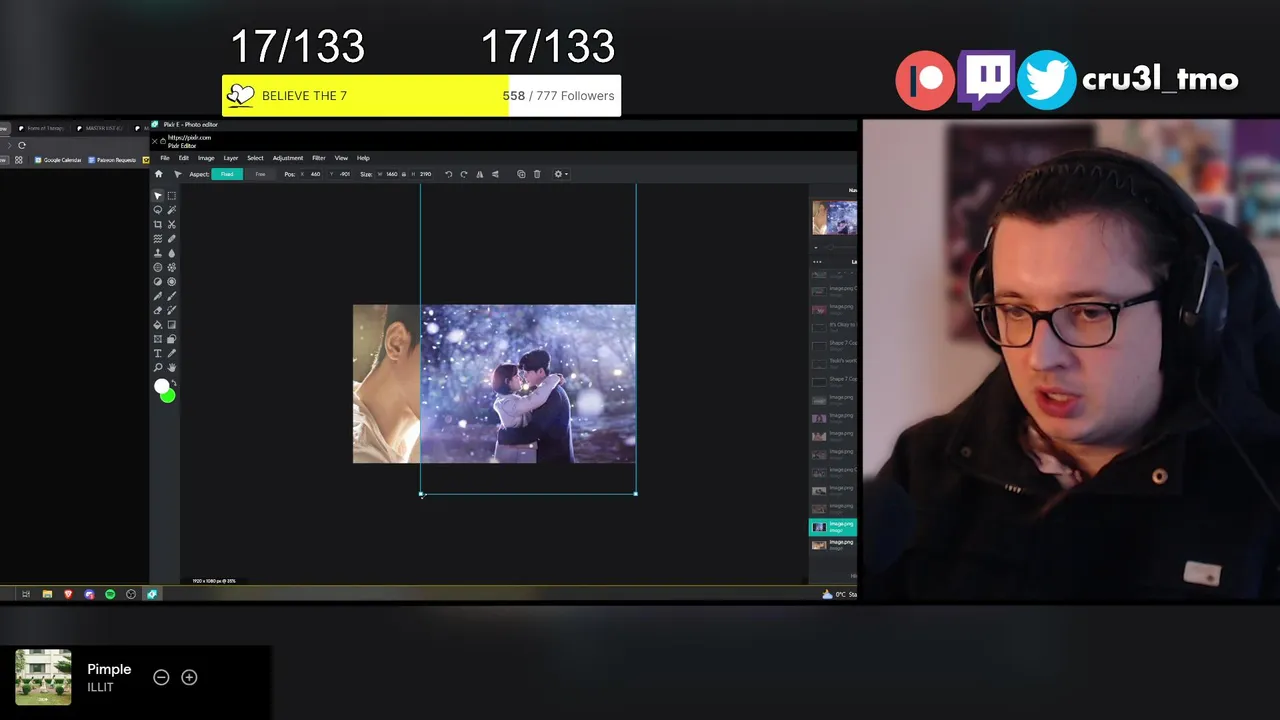Select the Hand pan tool
Screen dimensions: 1280x720
[x=172, y=368]
